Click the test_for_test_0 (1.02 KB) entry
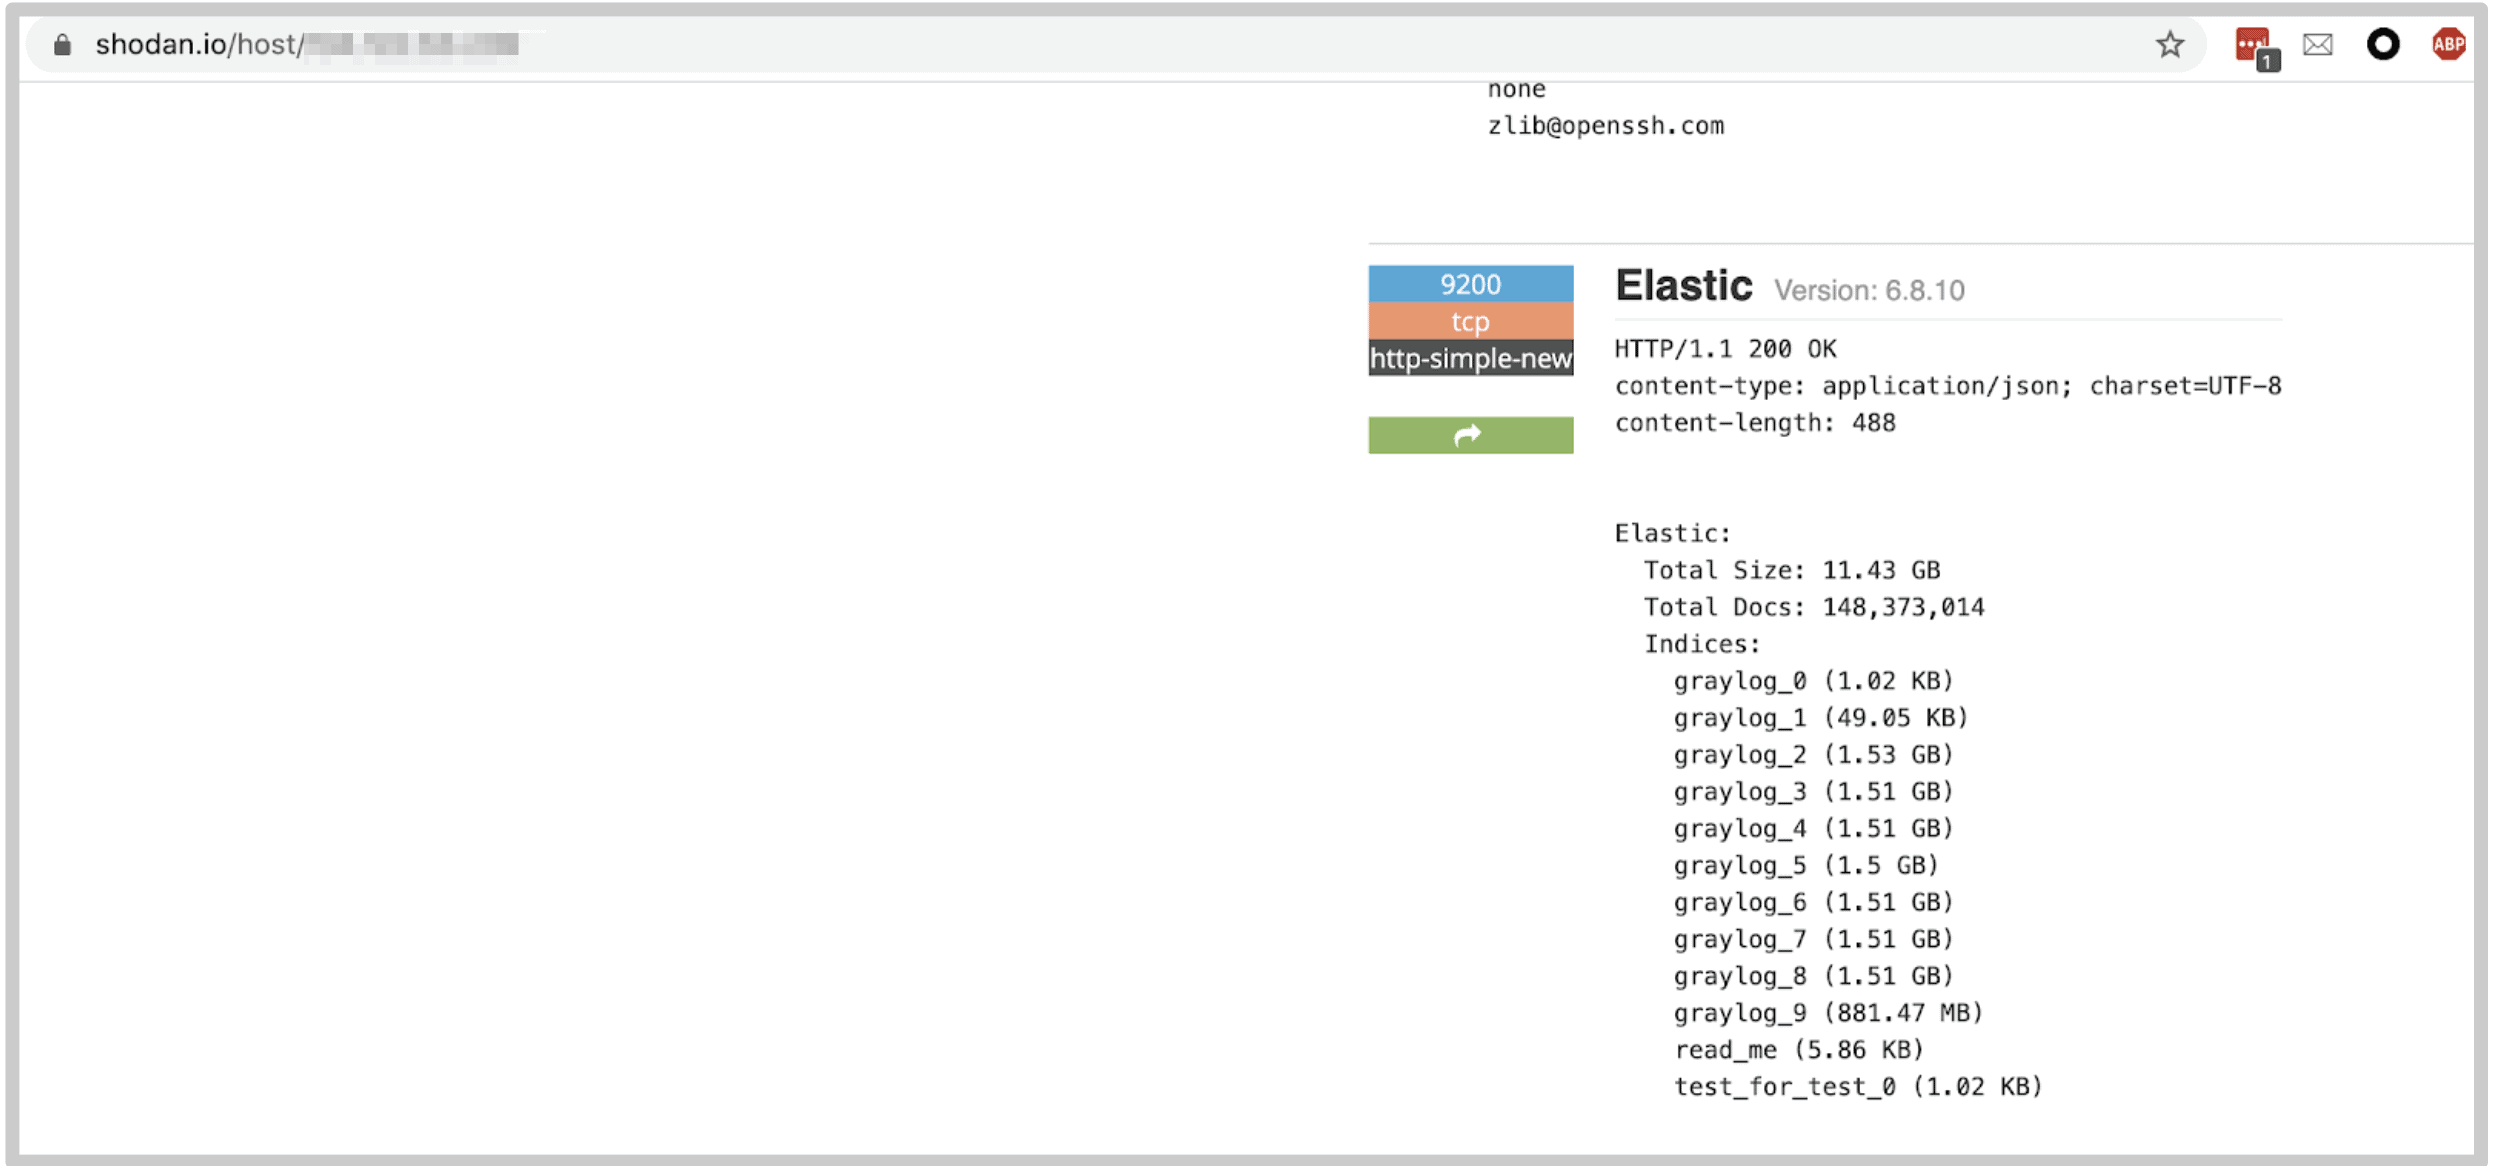This screenshot has height=1166, width=2493. tap(1858, 1087)
